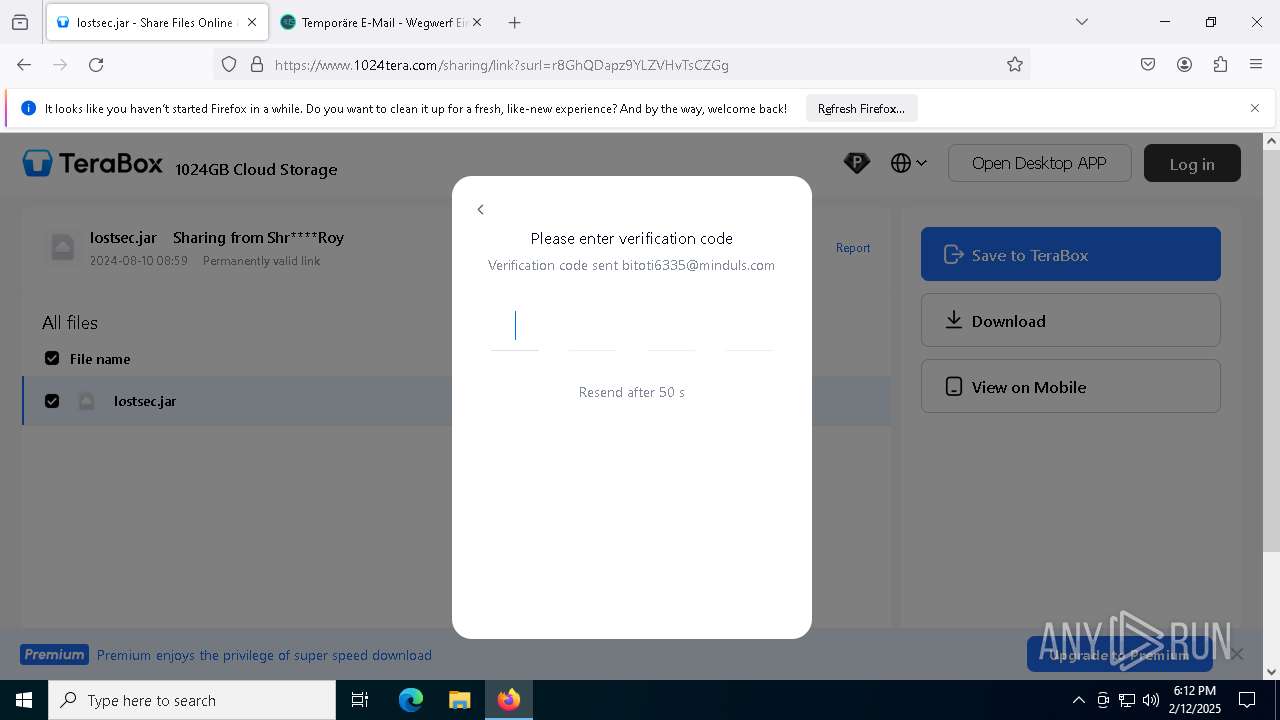Viewport: 1280px width, 720px height.
Task: Show hidden system tray icons
Action: coord(1078,700)
